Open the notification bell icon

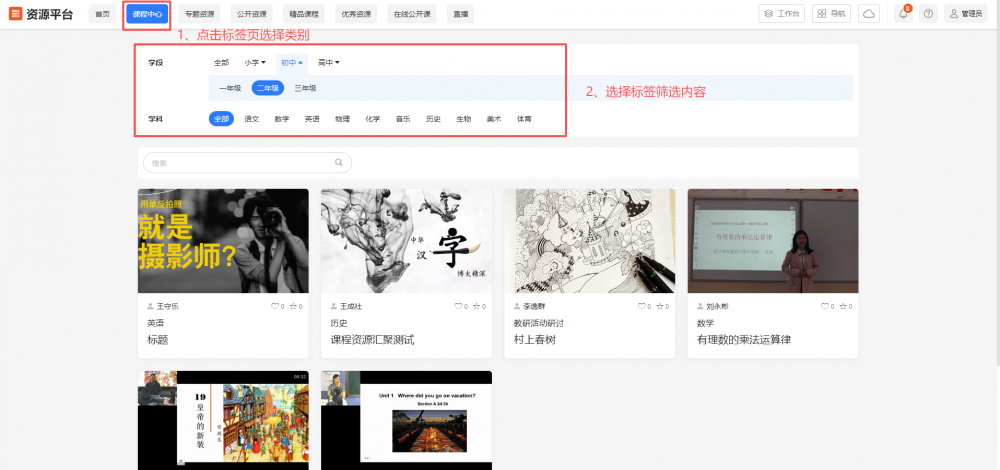tap(902, 14)
